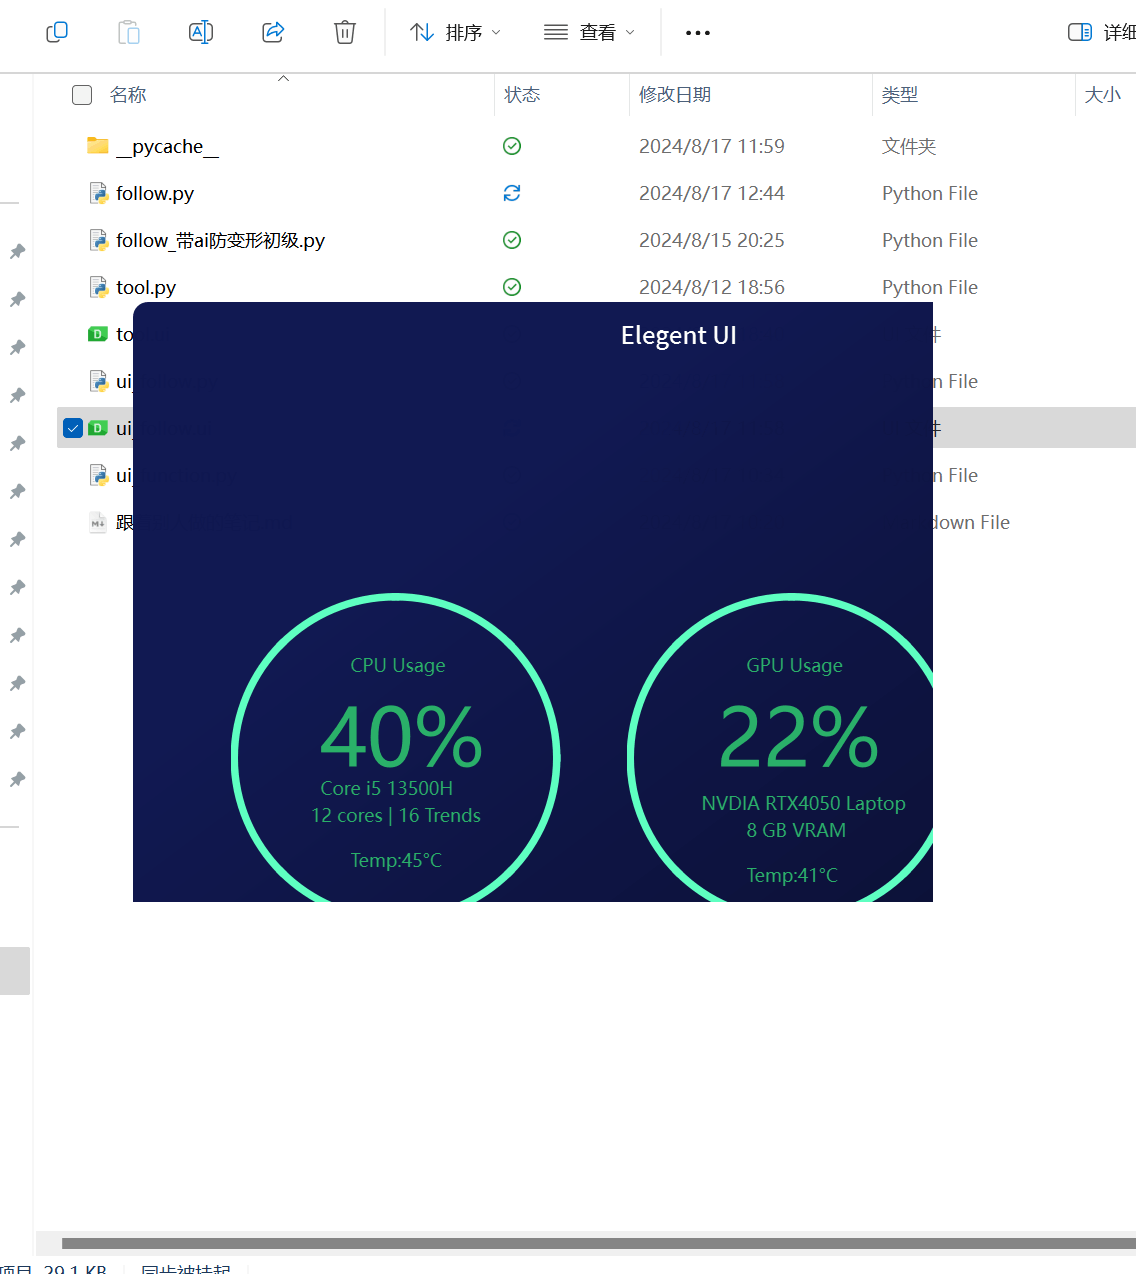The height and width of the screenshot is (1274, 1136).
Task: Select the file named follow.py
Action: pos(155,194)
